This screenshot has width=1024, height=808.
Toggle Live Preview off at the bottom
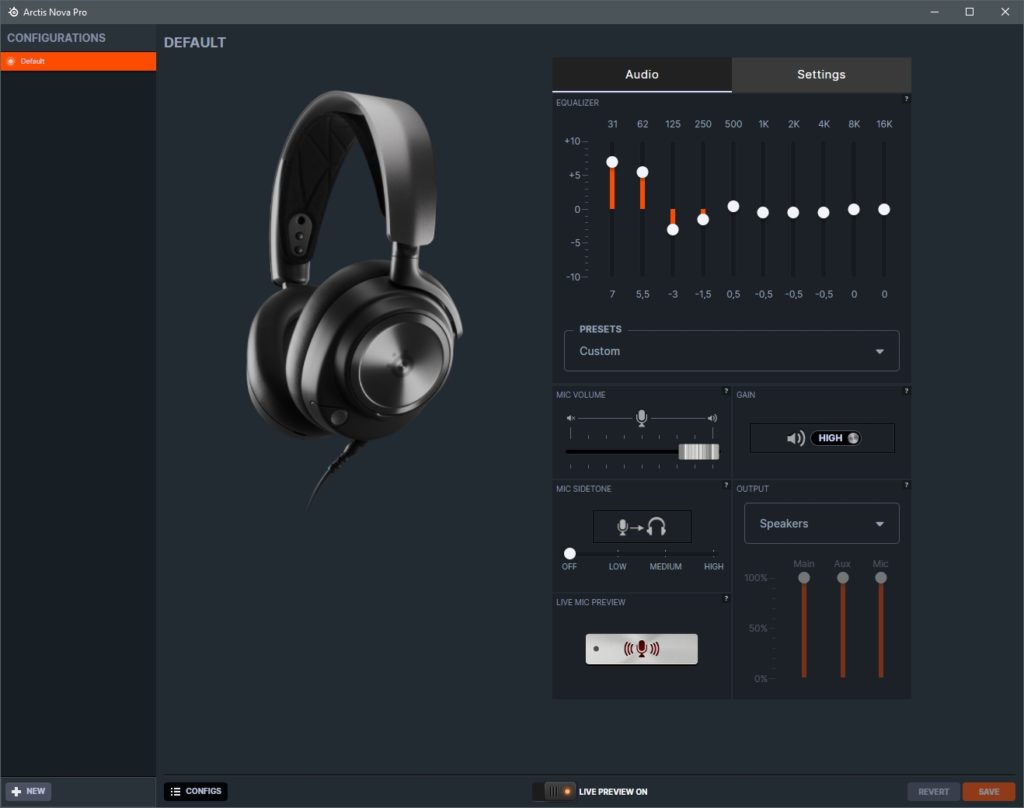555,791
